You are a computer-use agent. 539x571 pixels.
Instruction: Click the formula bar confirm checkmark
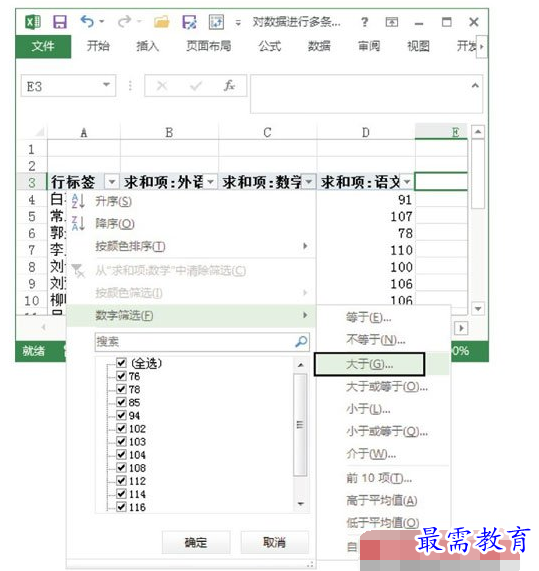pos(196,86)
